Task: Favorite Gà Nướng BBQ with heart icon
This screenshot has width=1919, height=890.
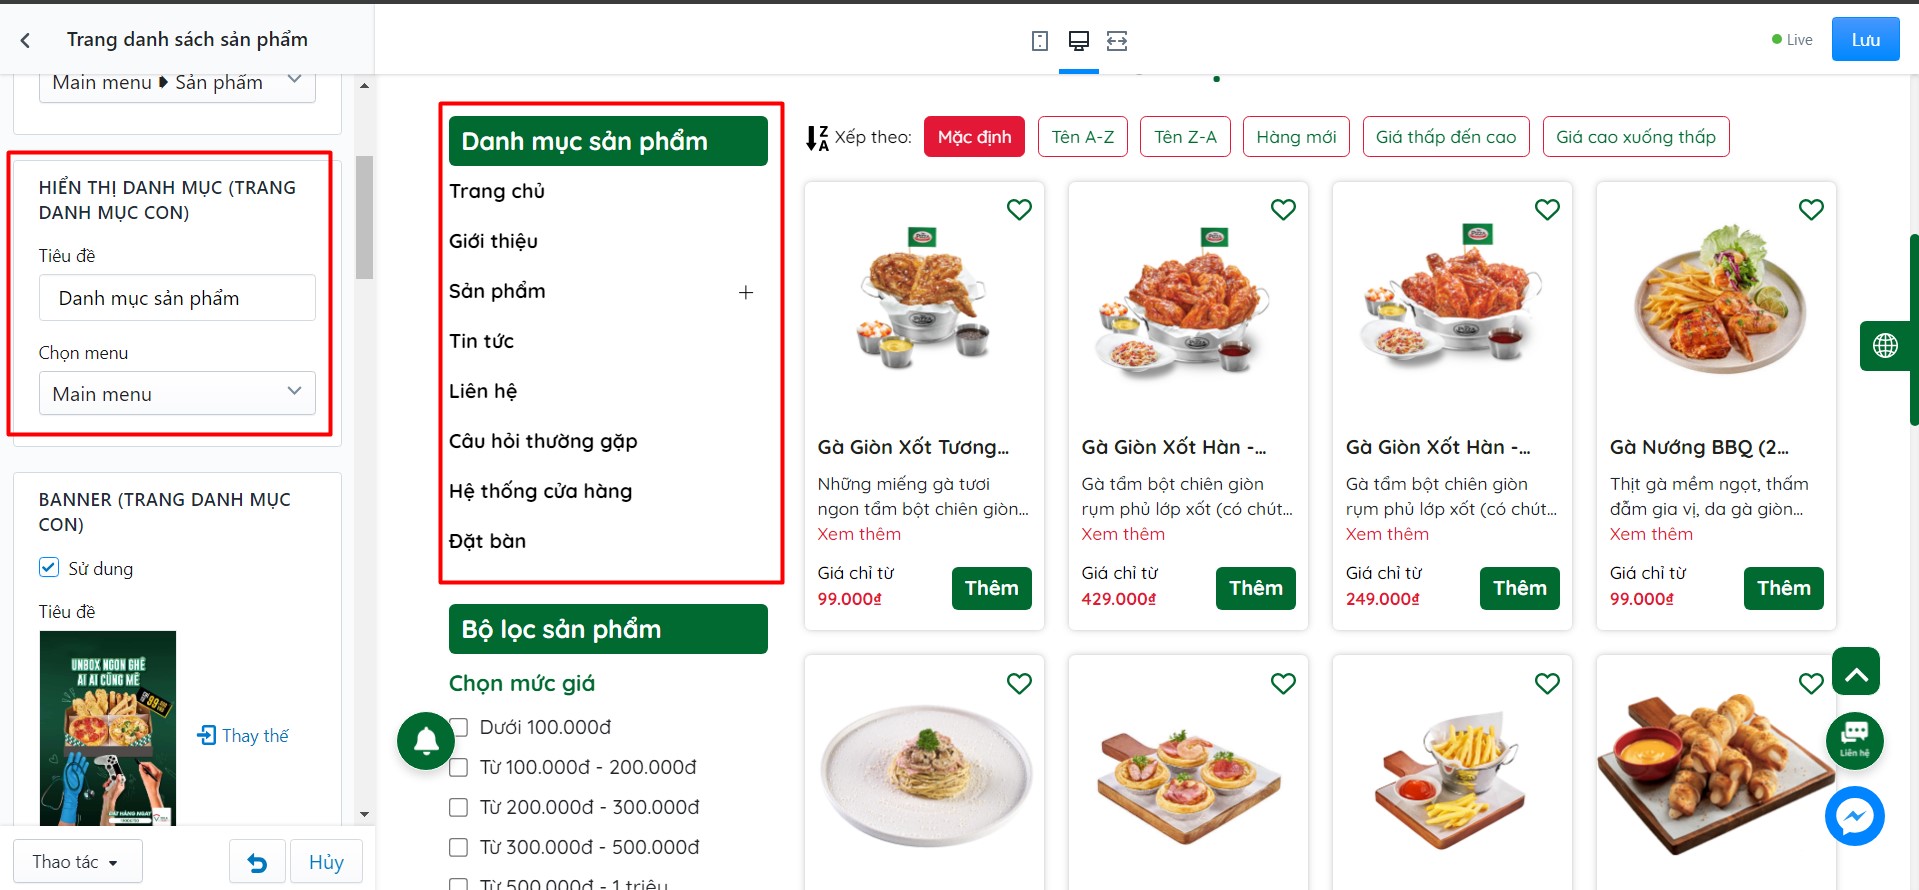Action: pos(1811,209)
